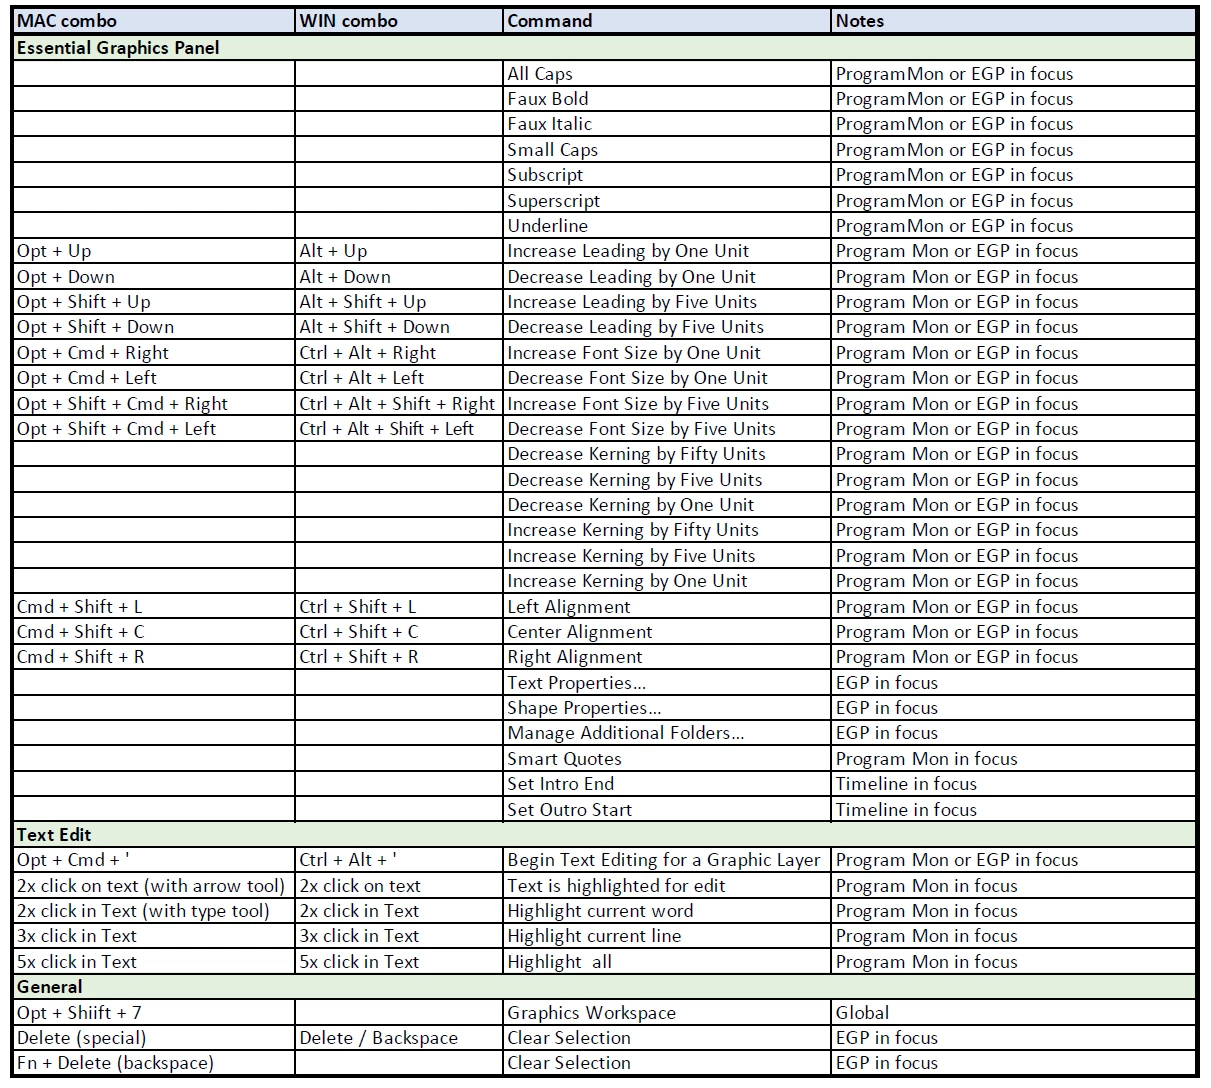The width and height of the screenshot is (1211, 1088).
Task: Select '2x click in Text (with type tool)' cell
Action: [154, 911]
